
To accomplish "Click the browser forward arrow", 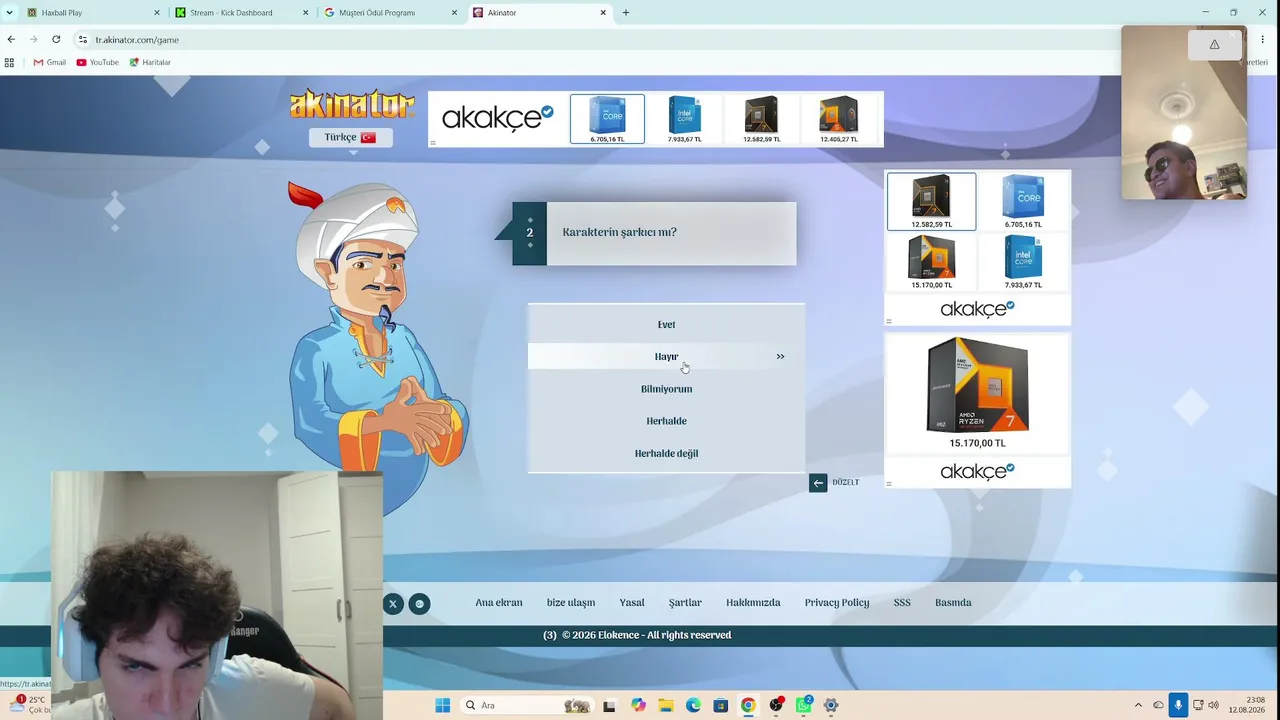I will tap(33, 39).
